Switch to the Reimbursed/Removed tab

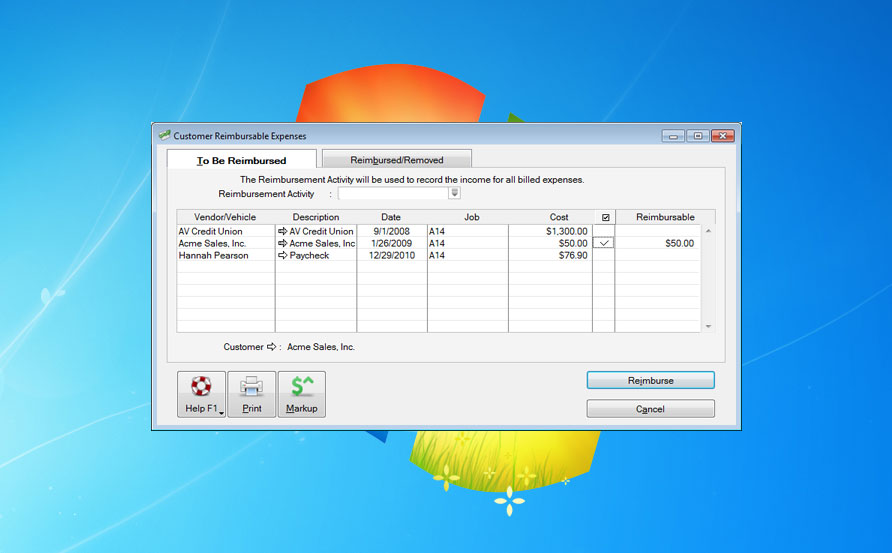(x=397, y=159)
